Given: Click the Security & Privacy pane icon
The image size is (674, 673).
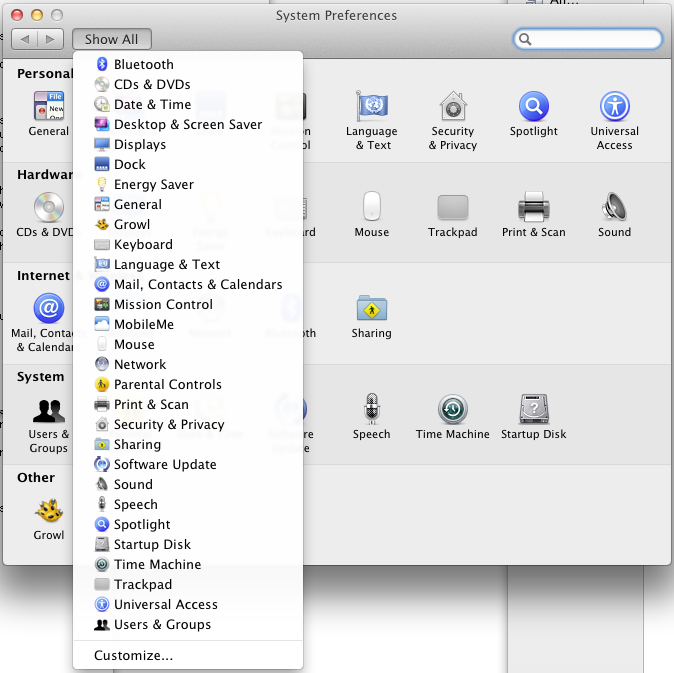Looking at the screenshot, I should 453,108.
